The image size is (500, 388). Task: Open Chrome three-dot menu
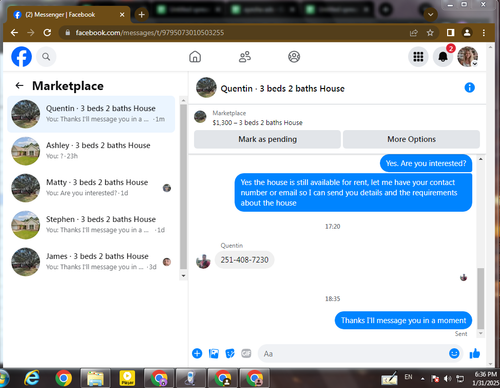point(484,33)
